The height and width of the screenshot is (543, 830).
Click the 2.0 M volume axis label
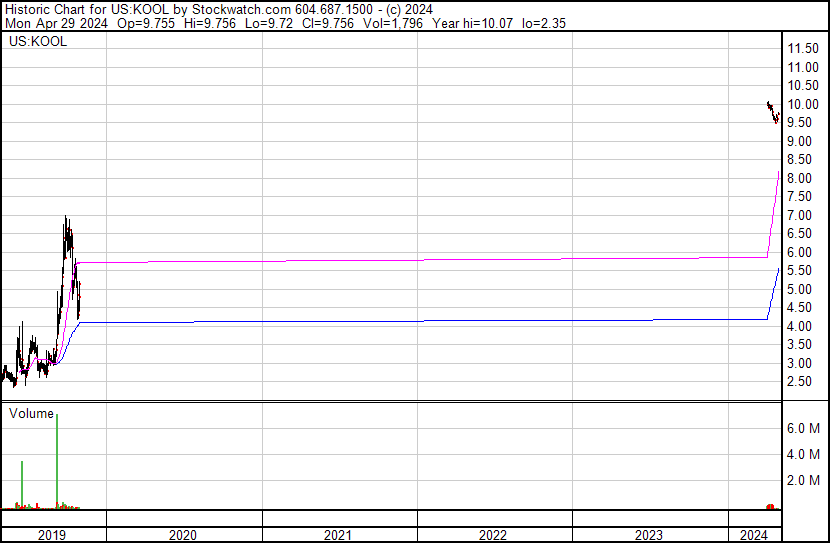click(805, 480)
